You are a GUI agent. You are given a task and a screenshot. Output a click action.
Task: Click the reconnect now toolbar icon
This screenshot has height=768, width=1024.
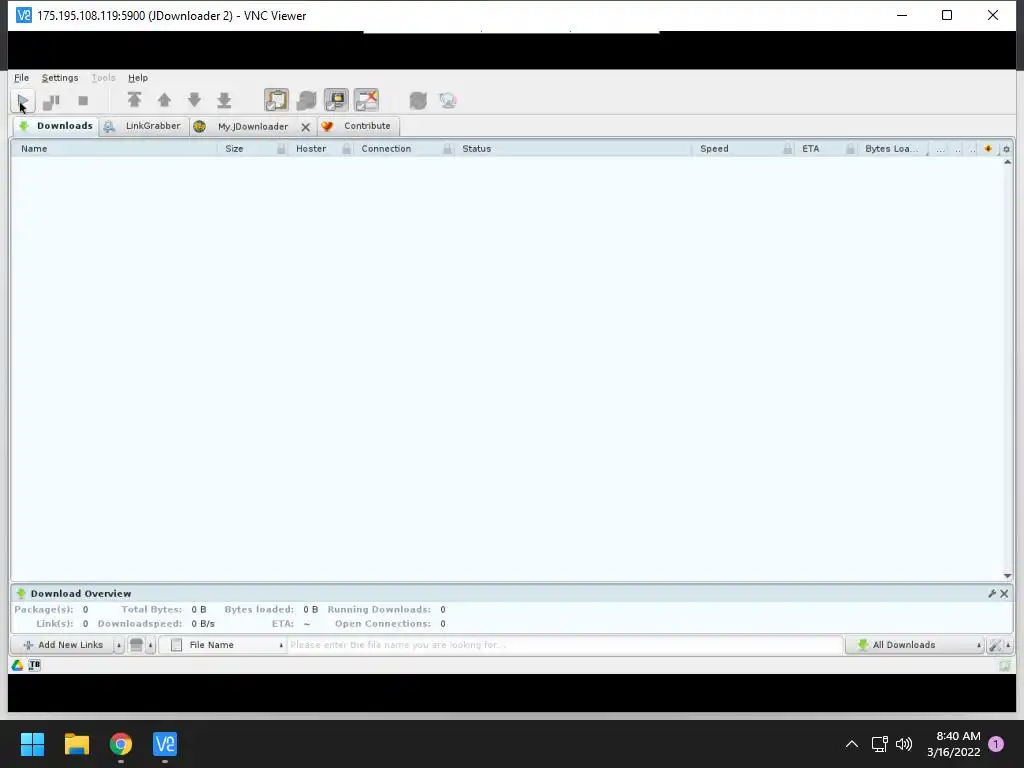(418, 100)
